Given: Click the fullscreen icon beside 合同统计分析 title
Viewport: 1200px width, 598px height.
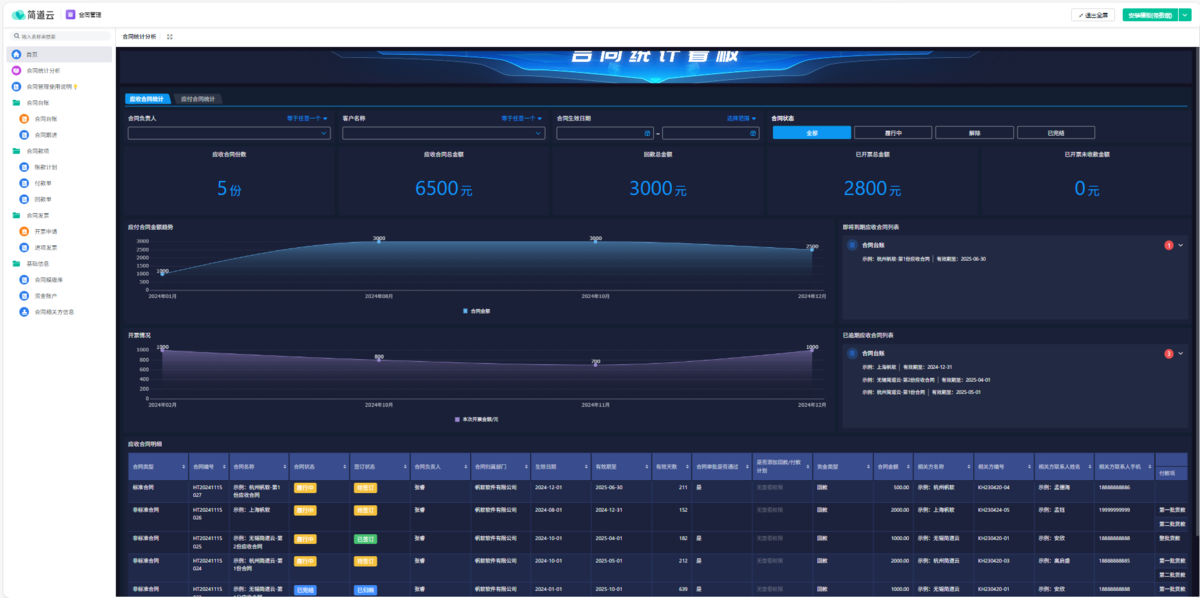Looking at the screenshot, I should [x=170, y=36].
